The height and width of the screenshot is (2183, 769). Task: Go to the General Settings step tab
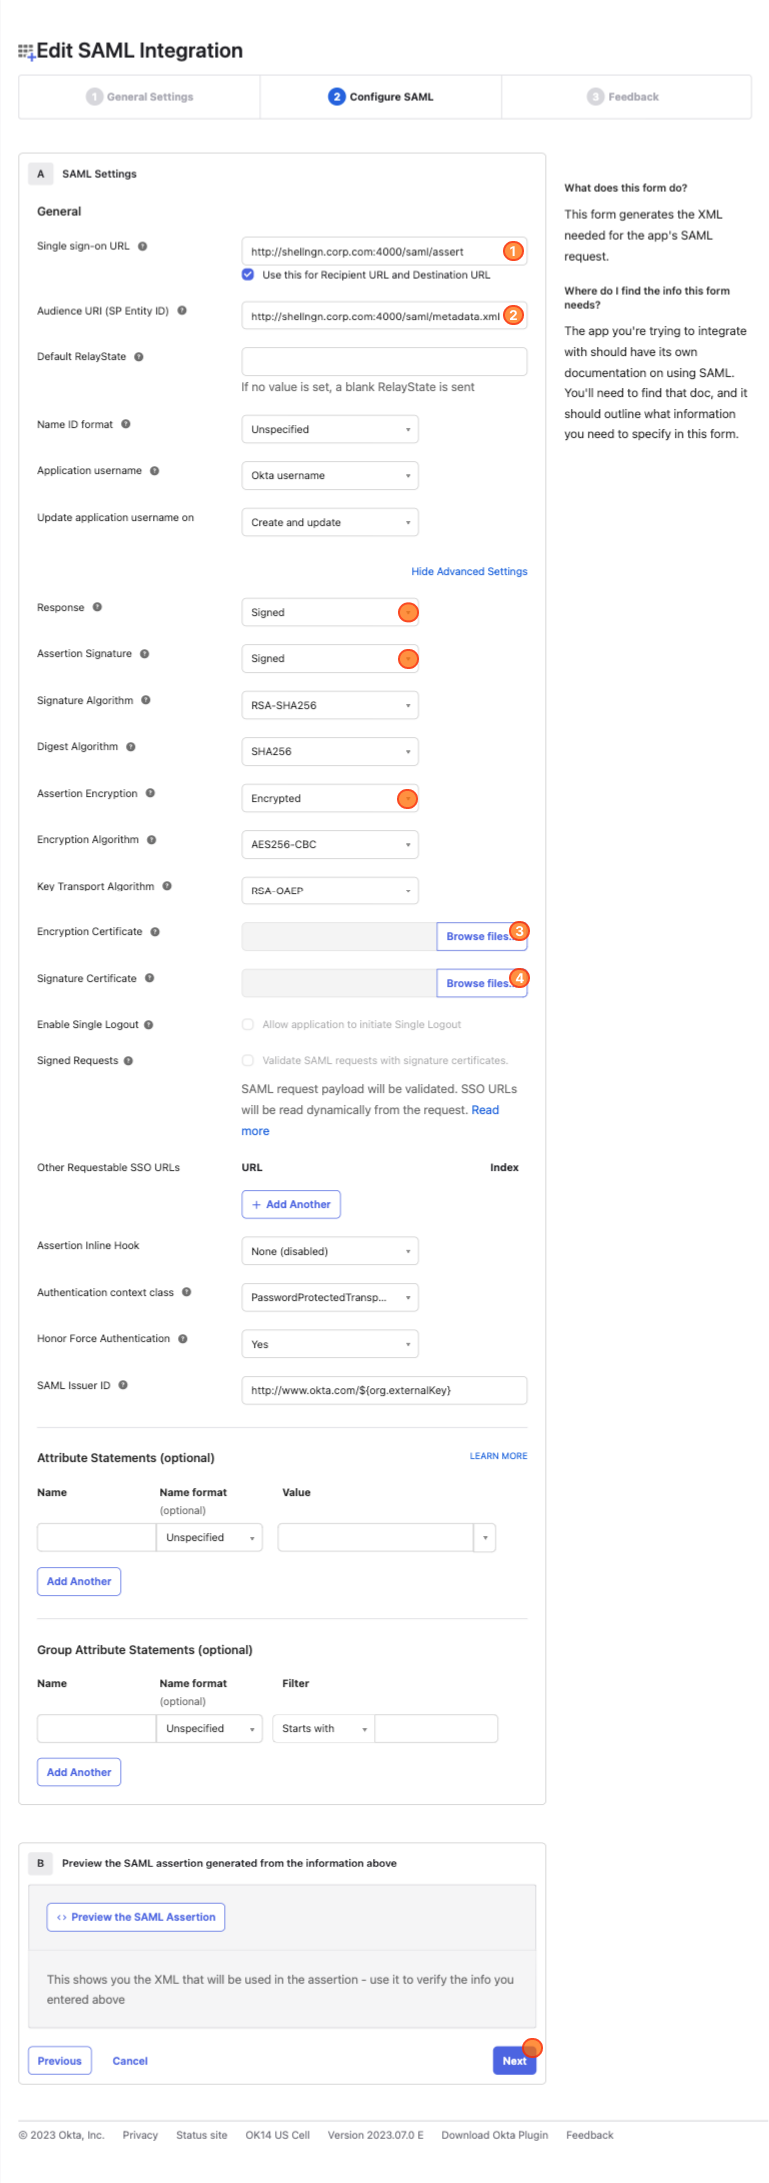(140, 97)
